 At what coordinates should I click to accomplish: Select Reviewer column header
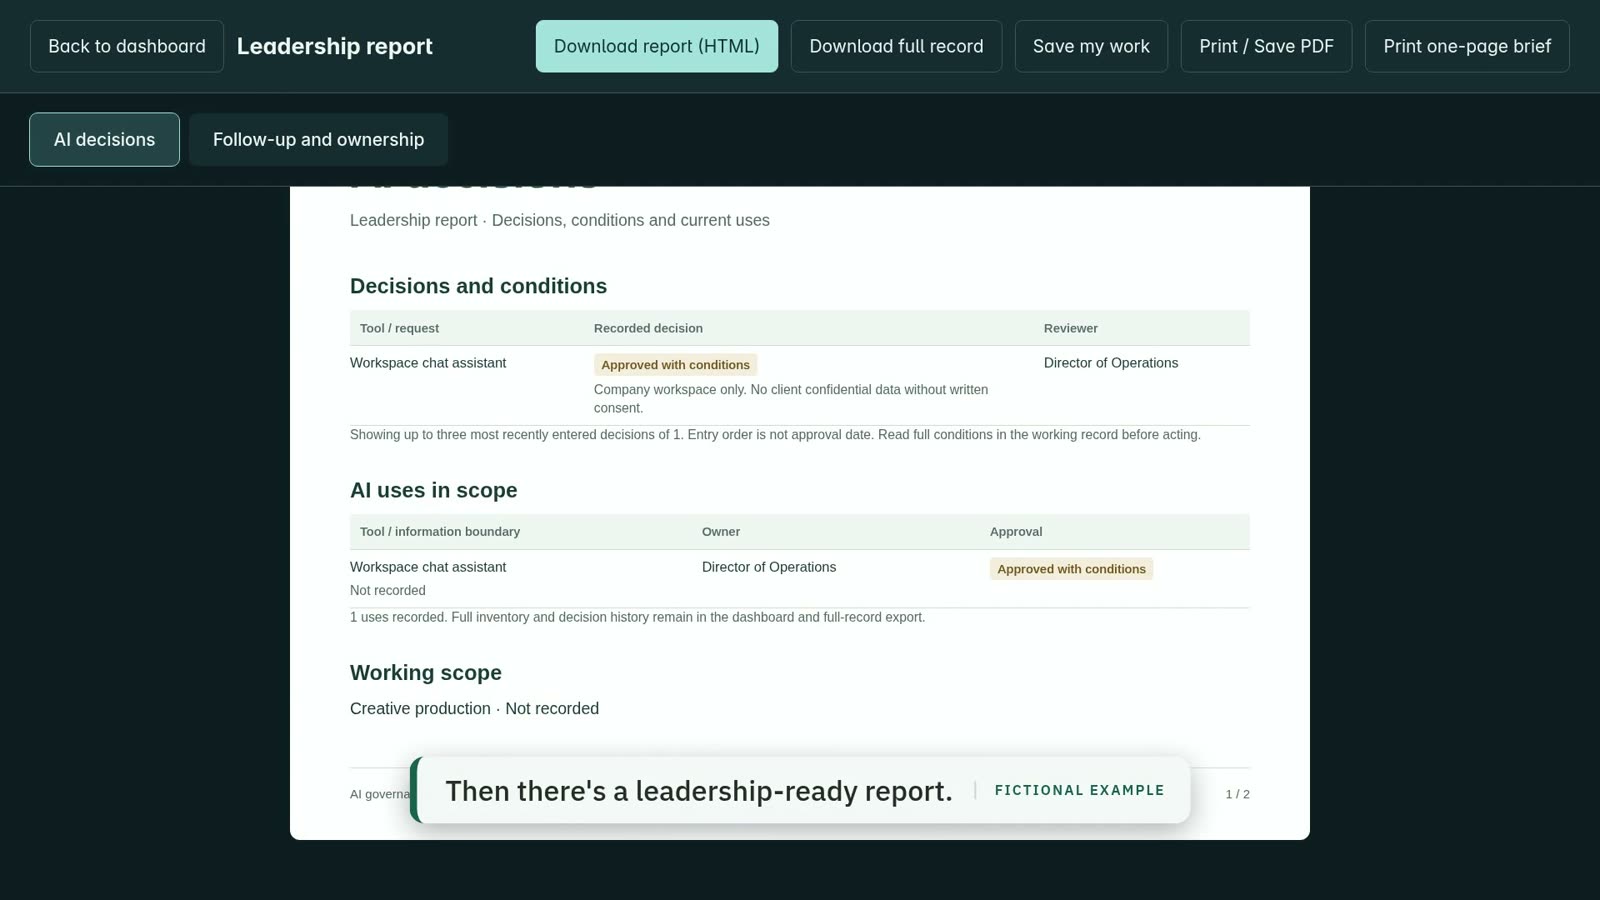click(x=1070, y=328)
